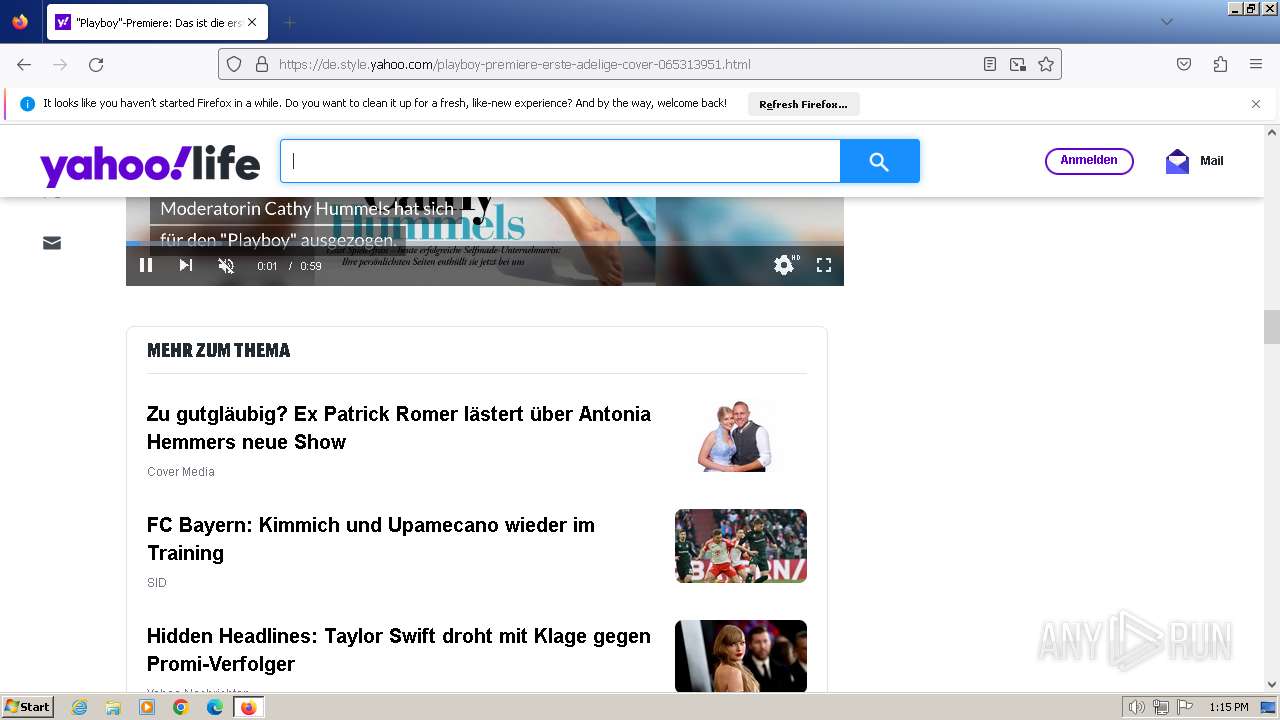
Task: Open the Firefox hamburger menu
Action: coord(1256,64)
